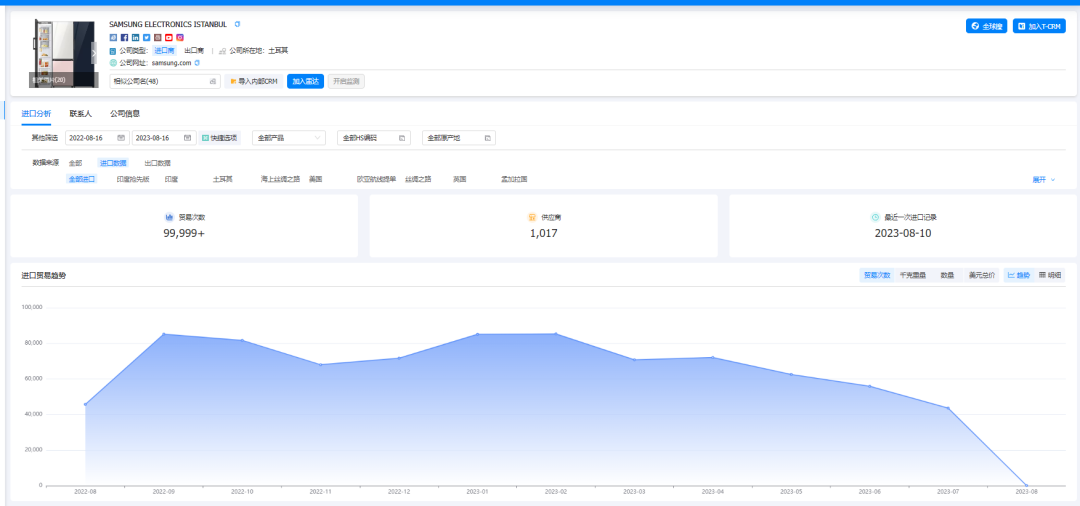1080x506 pixels.
Task: Click the 全球搜 button
Action: (x=985, y=26)
